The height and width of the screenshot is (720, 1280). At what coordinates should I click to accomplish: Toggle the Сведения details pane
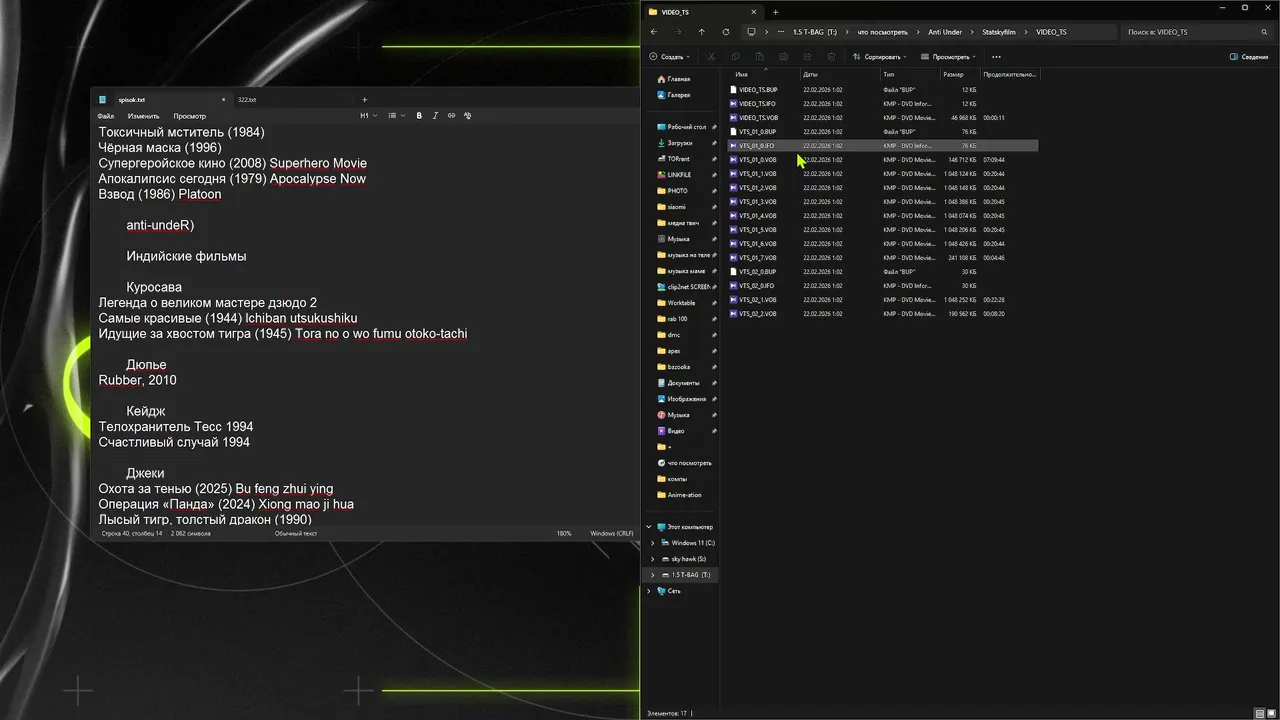coord(1249,57)
